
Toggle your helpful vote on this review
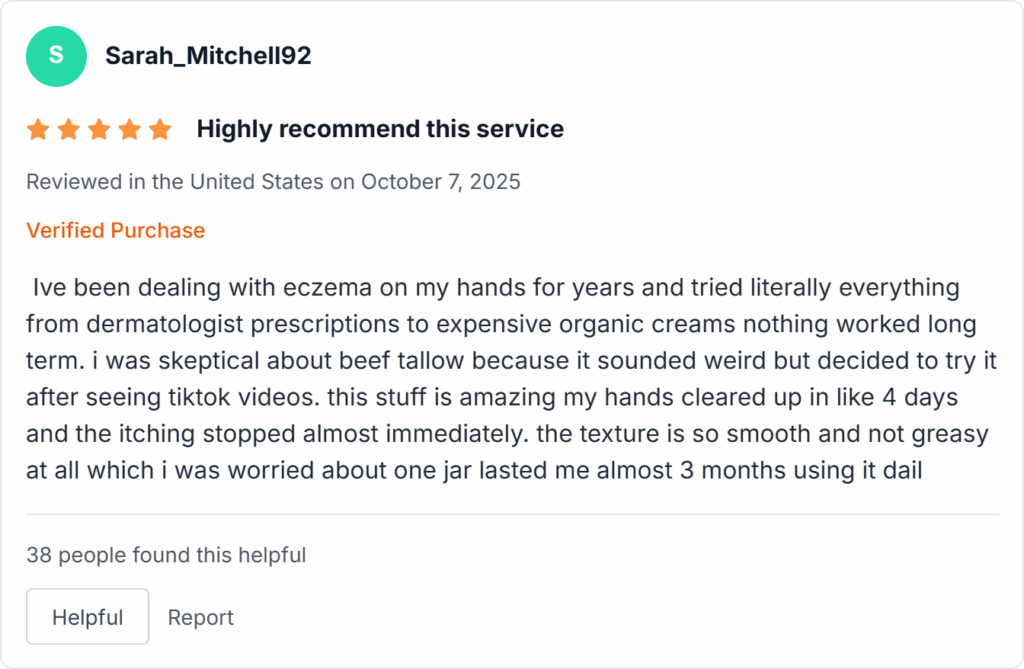(x=87, y=616)
